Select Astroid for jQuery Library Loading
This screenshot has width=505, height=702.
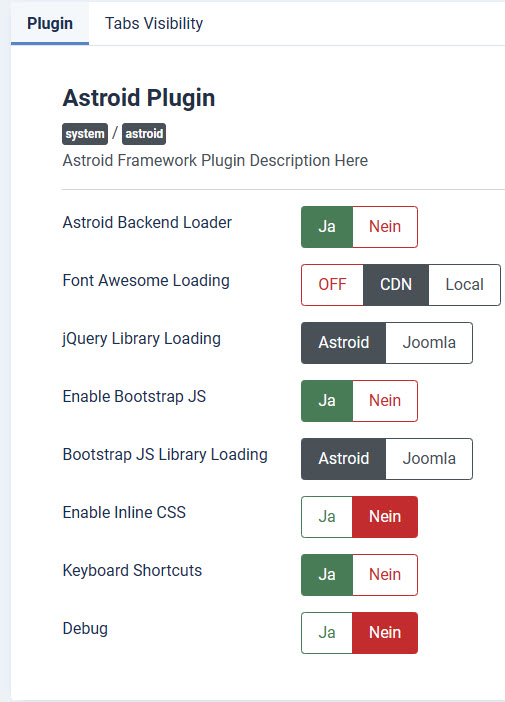pyautogui.click(x=343, y=342)
